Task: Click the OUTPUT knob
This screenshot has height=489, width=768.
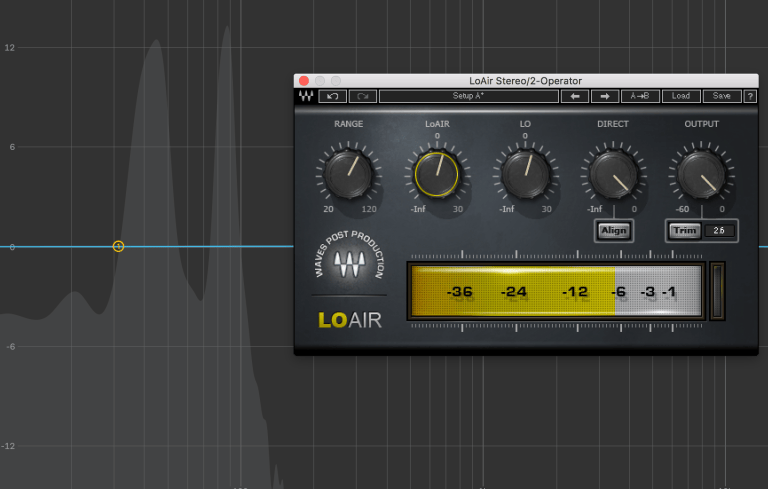Action: (701, 174)
